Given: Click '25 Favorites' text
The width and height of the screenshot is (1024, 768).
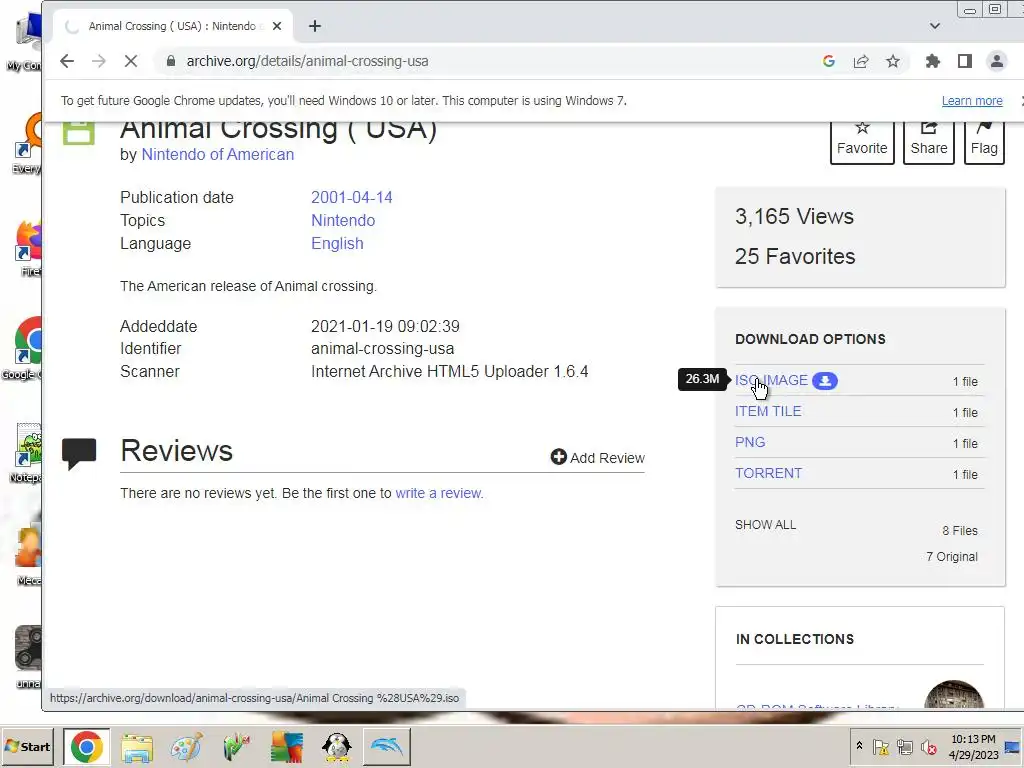Looking at the screenshot, I should click(x=795, y=257).
